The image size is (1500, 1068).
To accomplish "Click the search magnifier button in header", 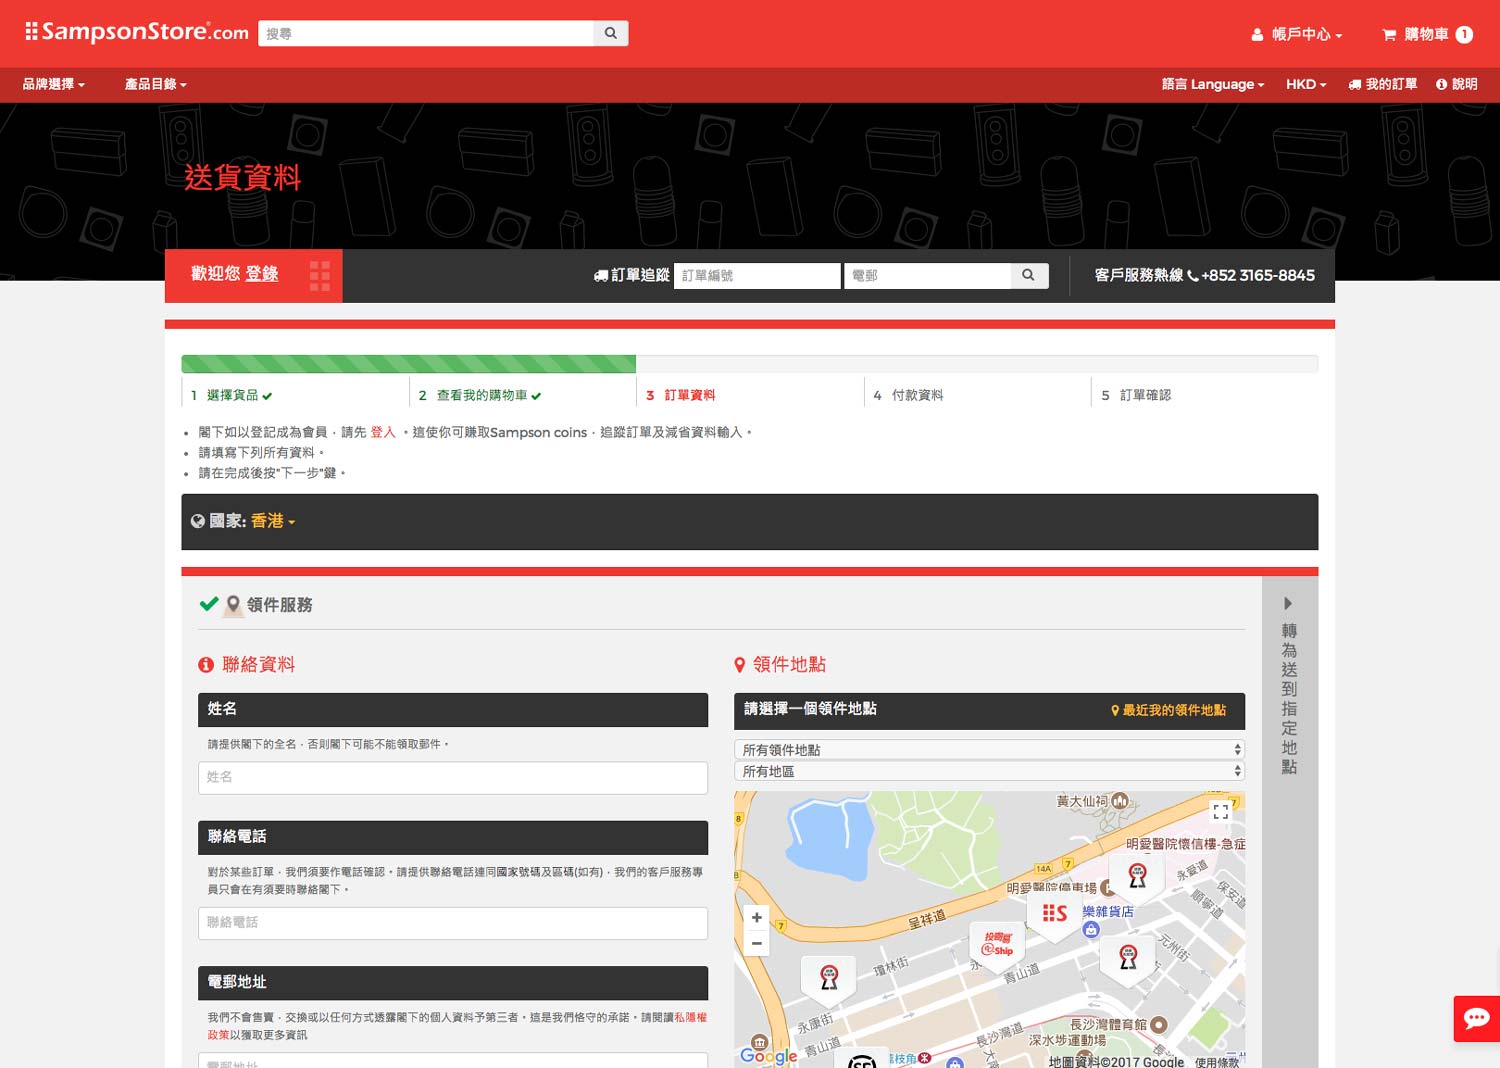I will pyautogui.click(x=611, y=33).
